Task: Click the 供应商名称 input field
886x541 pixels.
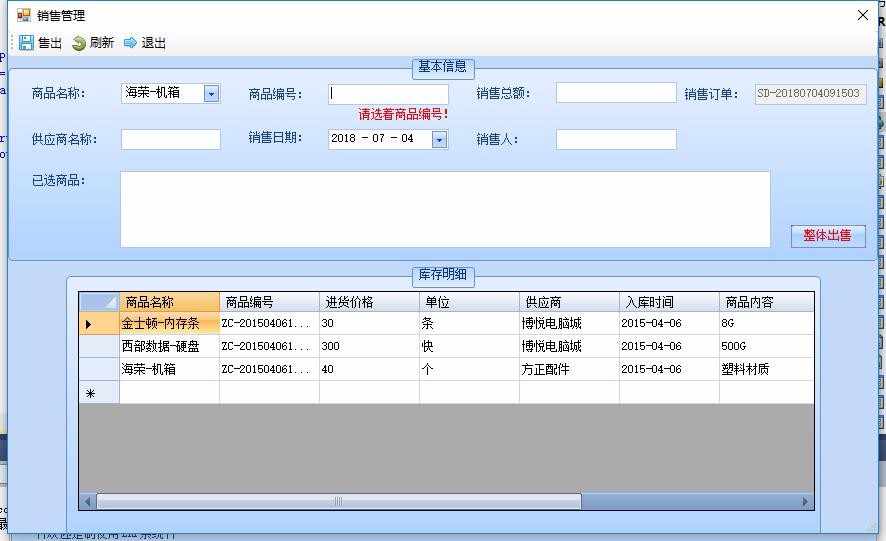Action: click(171, 139)
